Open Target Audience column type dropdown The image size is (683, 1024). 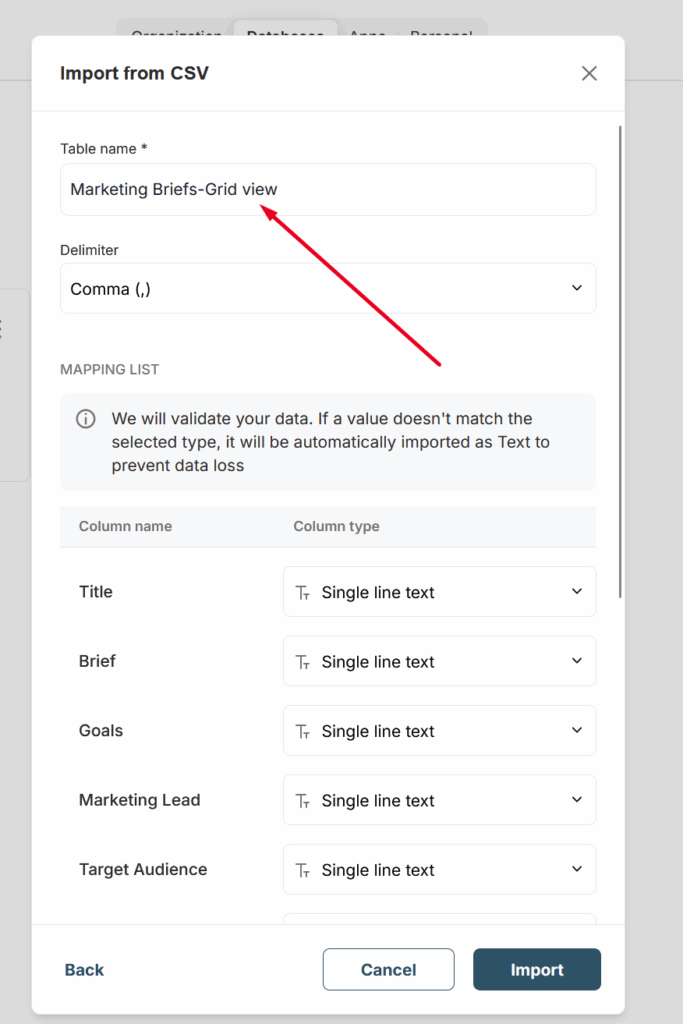click(x=439, y=870)
